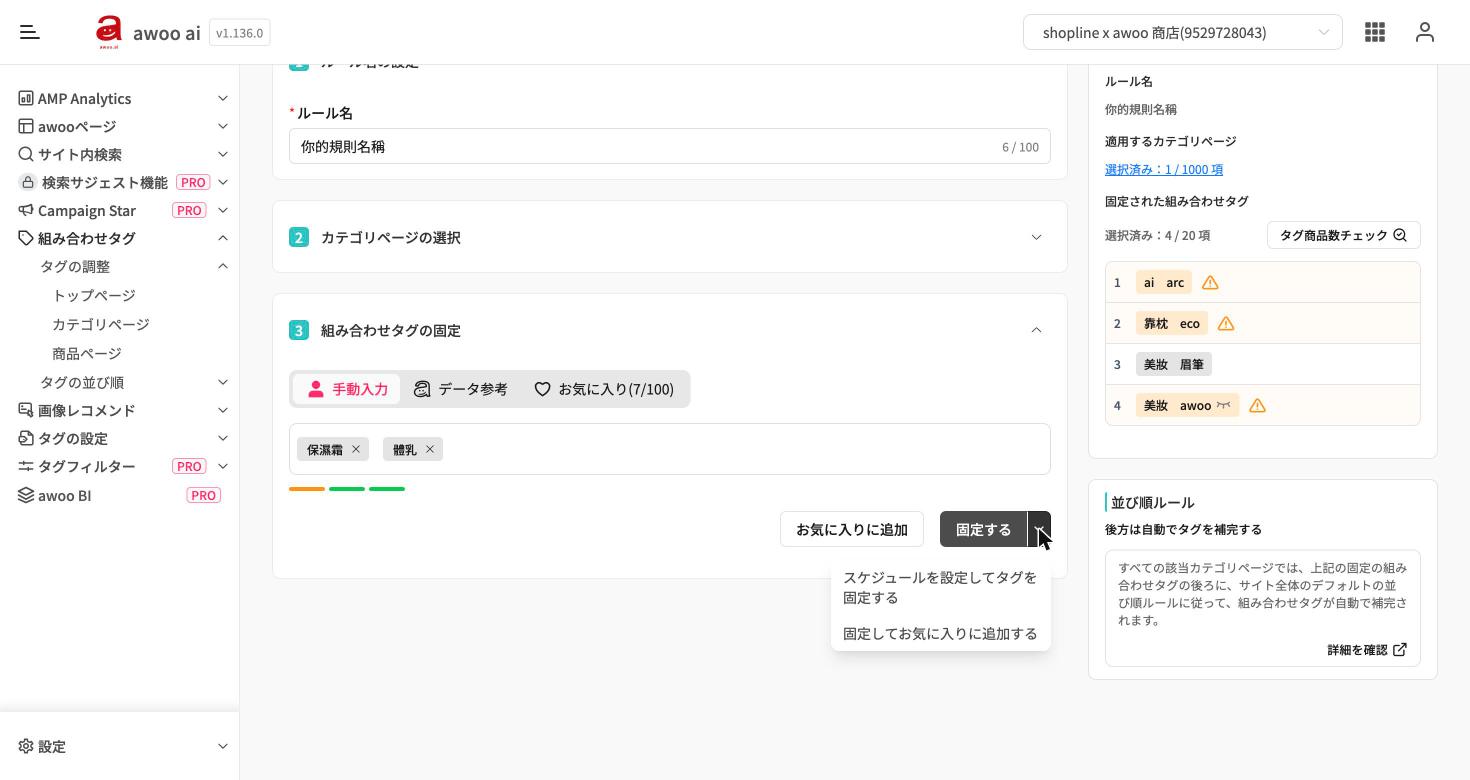Switch to the お気に入り(7/100) tab
The height and width of the screenshot is (780, 1470).
(x=604, y=389)
